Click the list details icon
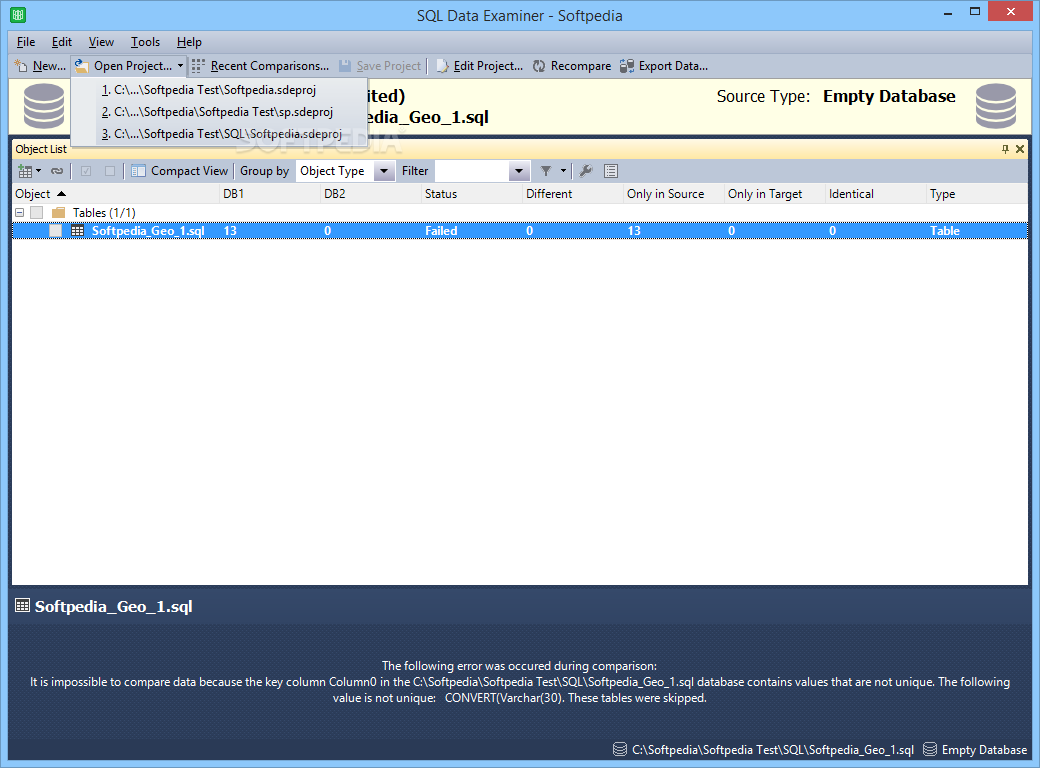 [x=611, y=171]
